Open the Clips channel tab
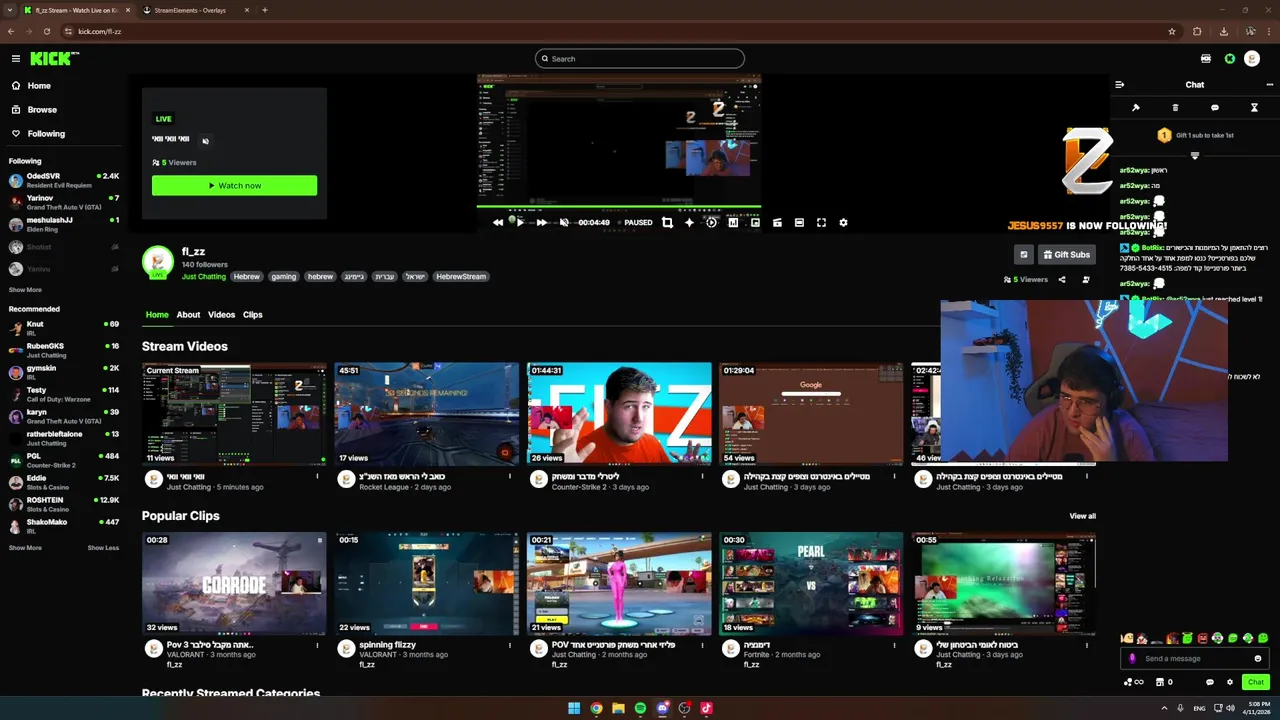This screenshot has height=720, width=1280. coord(252,315)
